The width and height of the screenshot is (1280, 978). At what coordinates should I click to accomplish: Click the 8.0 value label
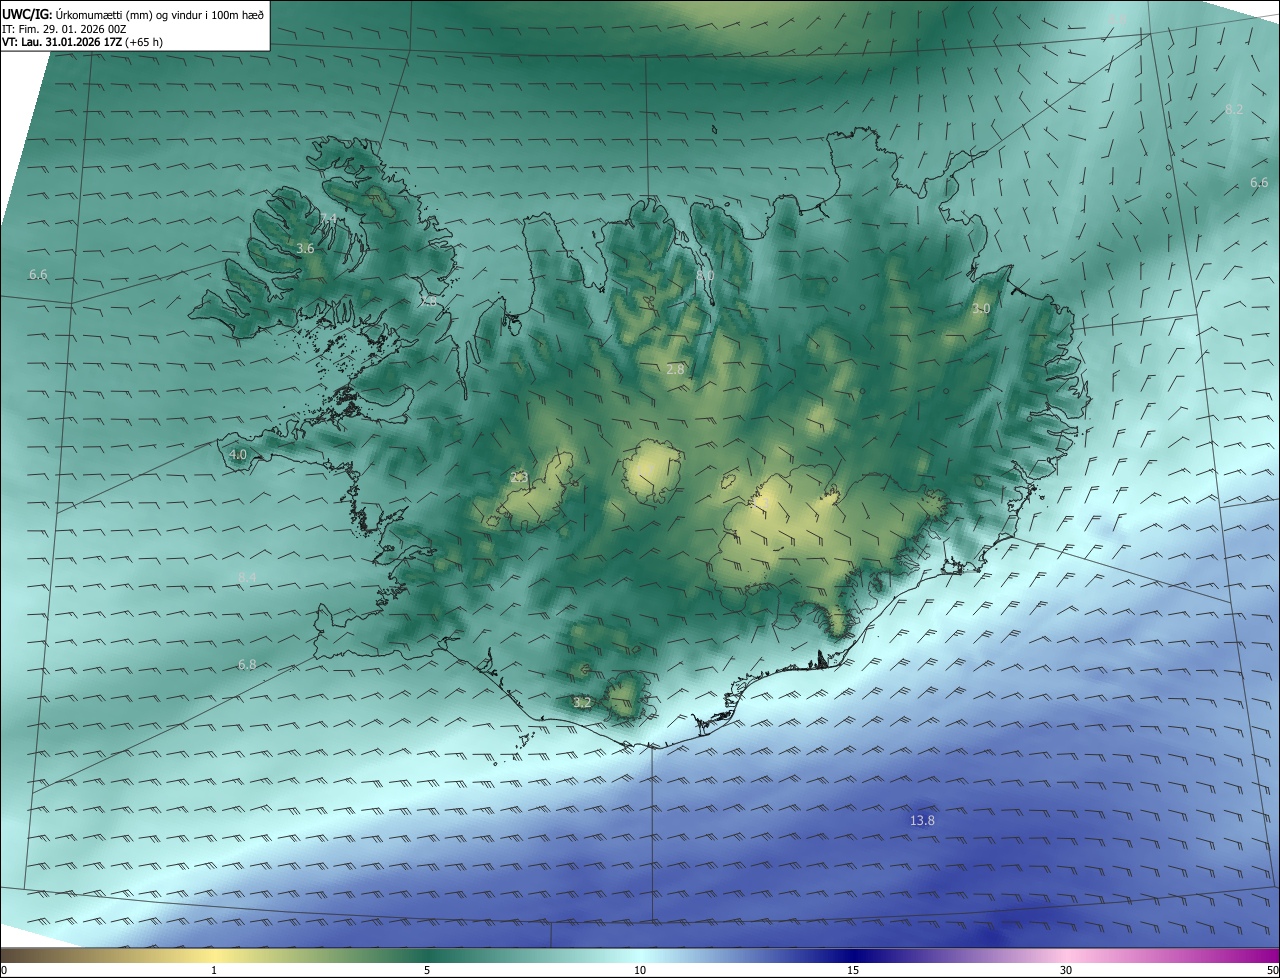click(x=705, y=275)
